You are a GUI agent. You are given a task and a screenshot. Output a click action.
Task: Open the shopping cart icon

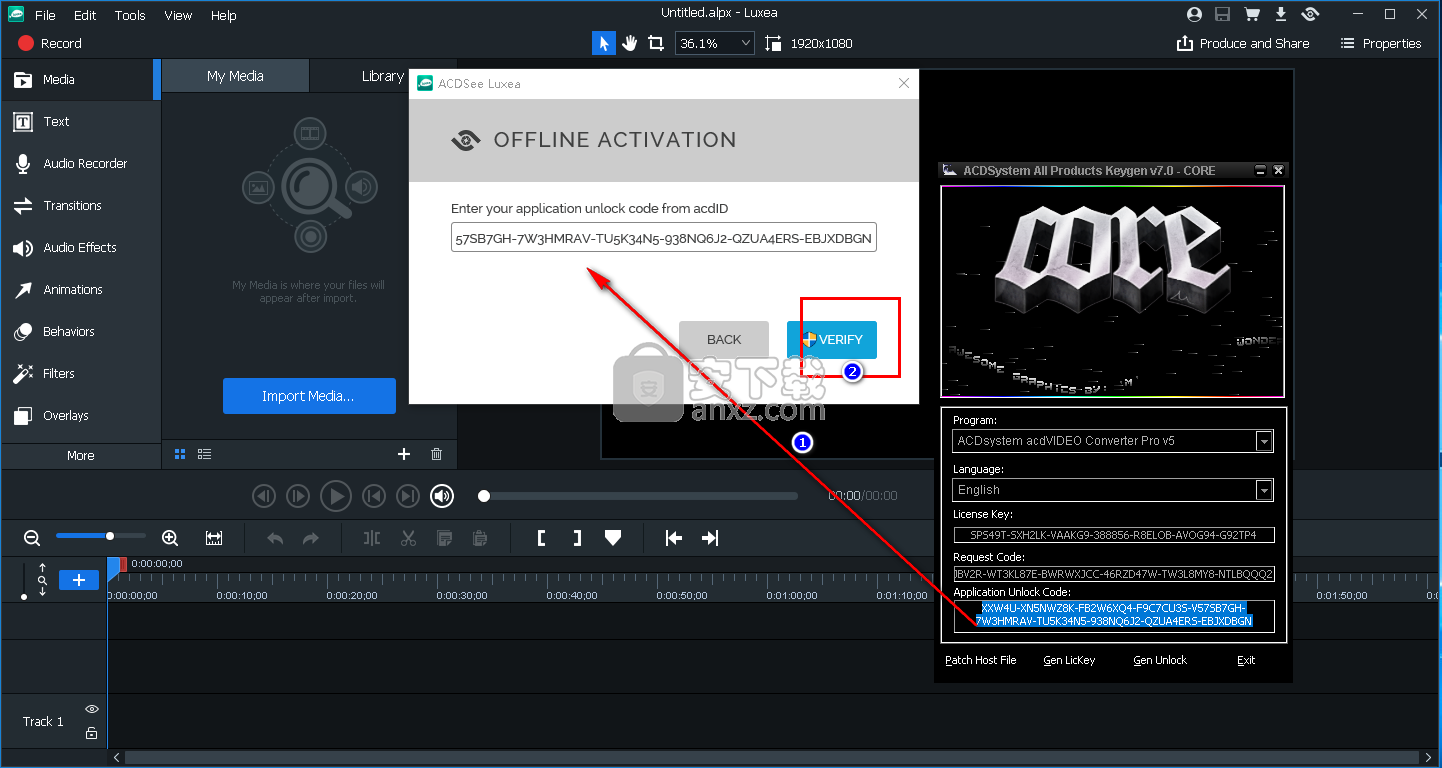[x=1251, y=14]
